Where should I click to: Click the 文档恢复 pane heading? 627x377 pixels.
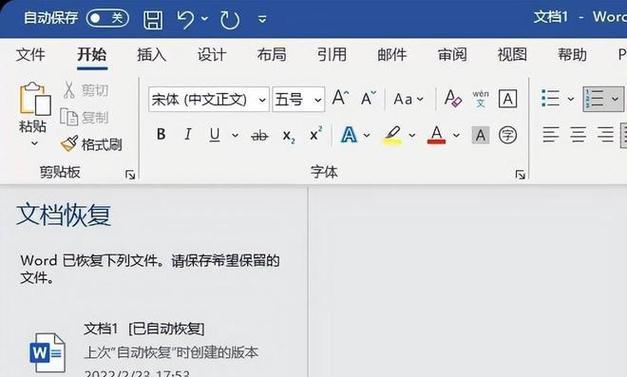pos(64,215)
